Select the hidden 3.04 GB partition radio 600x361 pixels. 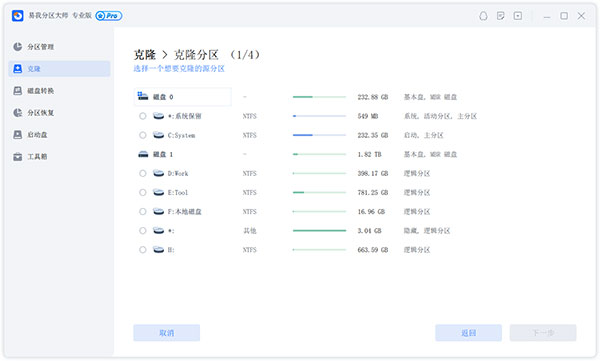click(x=143, y=230)
